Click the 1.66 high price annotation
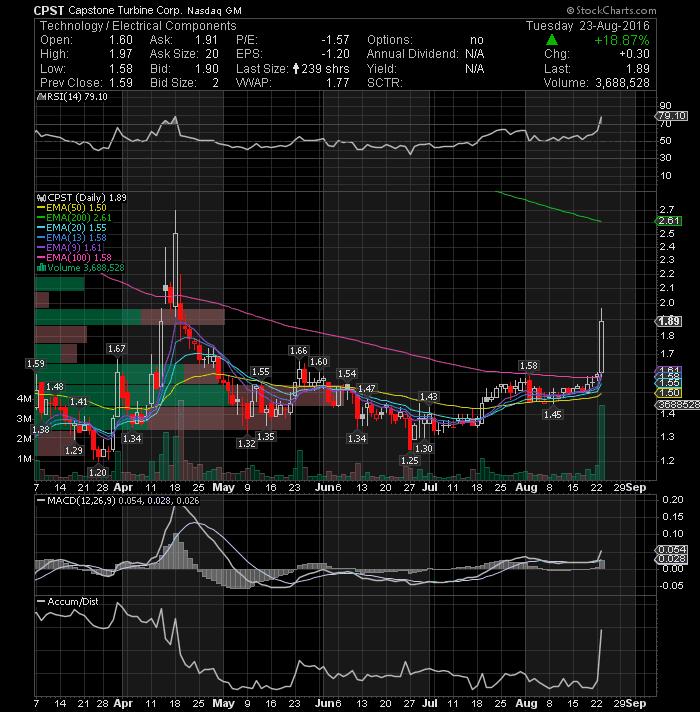The height and width of the screenshot is (712, 700). pyautogui.click(x=299, y=351)
